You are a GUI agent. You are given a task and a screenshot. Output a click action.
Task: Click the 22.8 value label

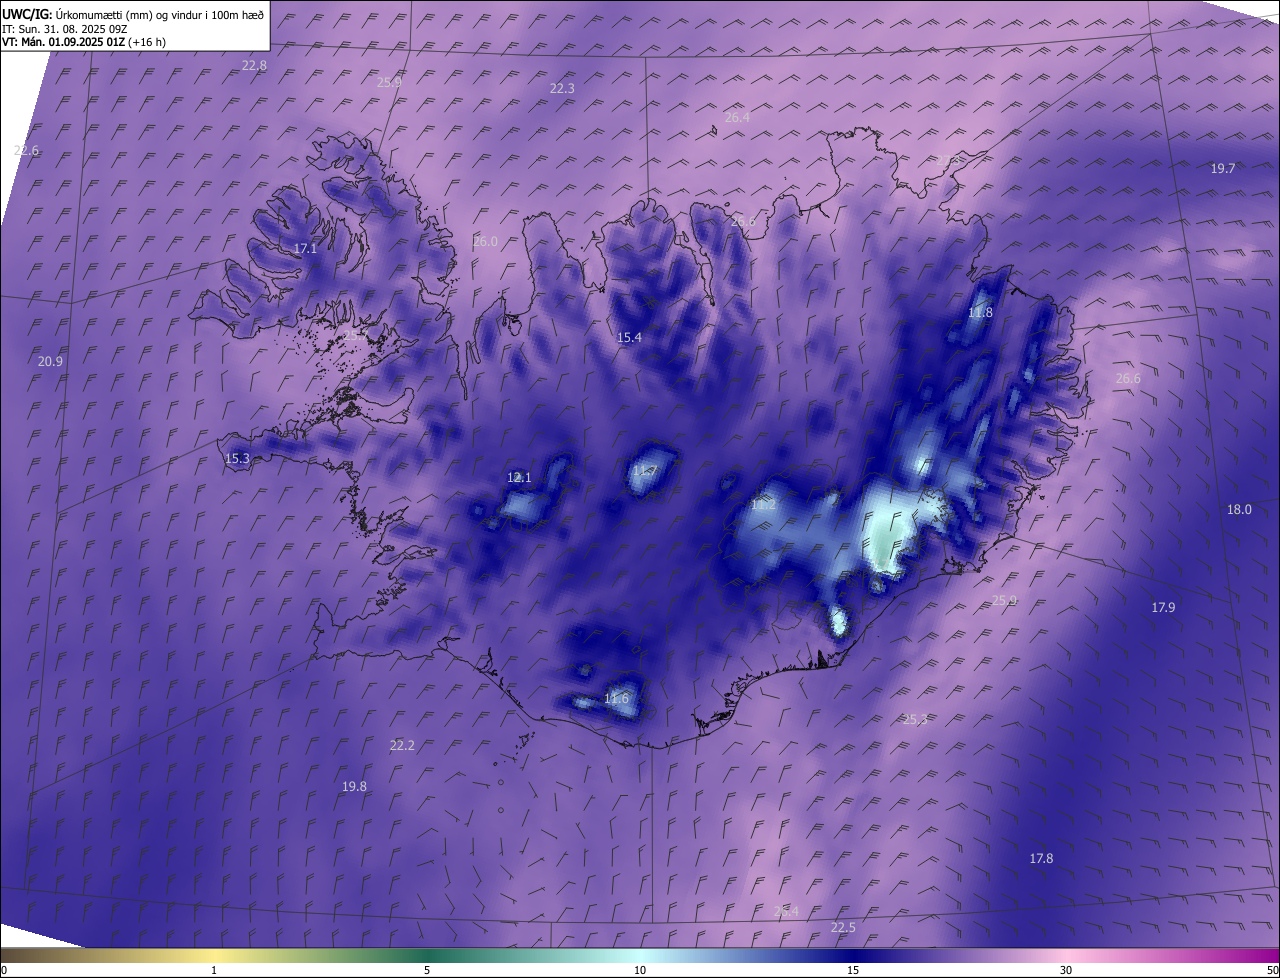click(254, 65)
